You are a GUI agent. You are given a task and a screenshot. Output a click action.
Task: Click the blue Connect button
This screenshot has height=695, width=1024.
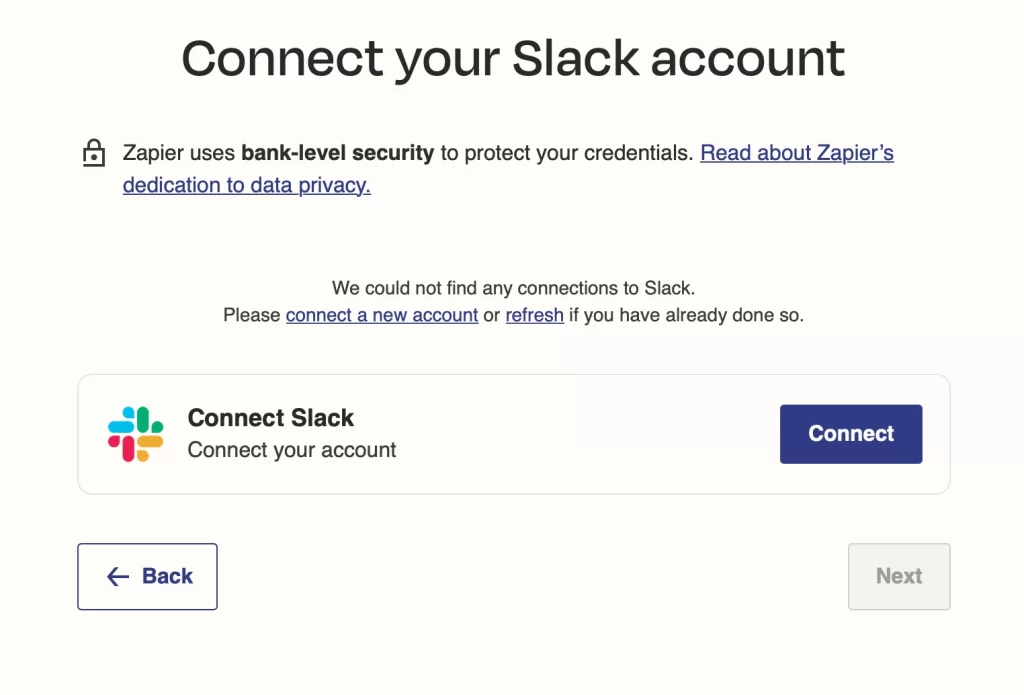(x=851, y=434)
